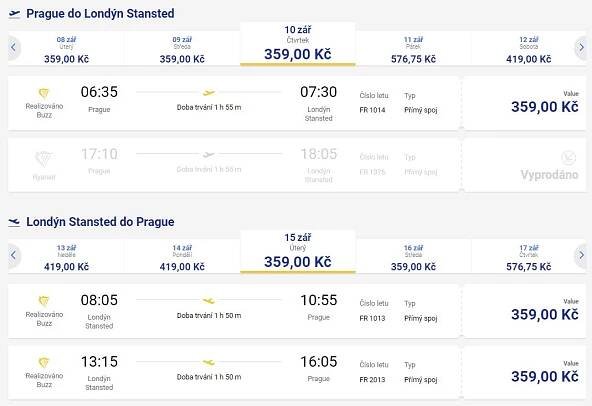Choose outbound date 11 zář for 576,75 Kč
Viewport: 592px width, 406px height.
413,49
